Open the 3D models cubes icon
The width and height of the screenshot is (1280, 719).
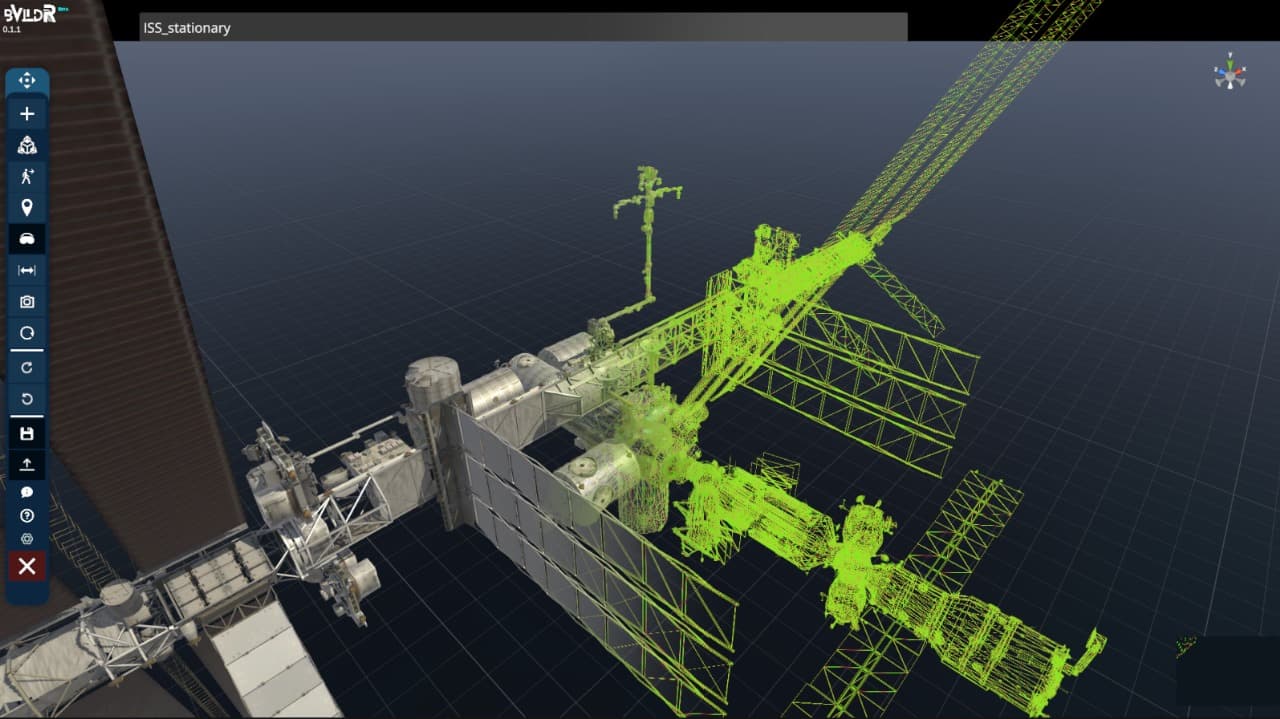(27, 145)
